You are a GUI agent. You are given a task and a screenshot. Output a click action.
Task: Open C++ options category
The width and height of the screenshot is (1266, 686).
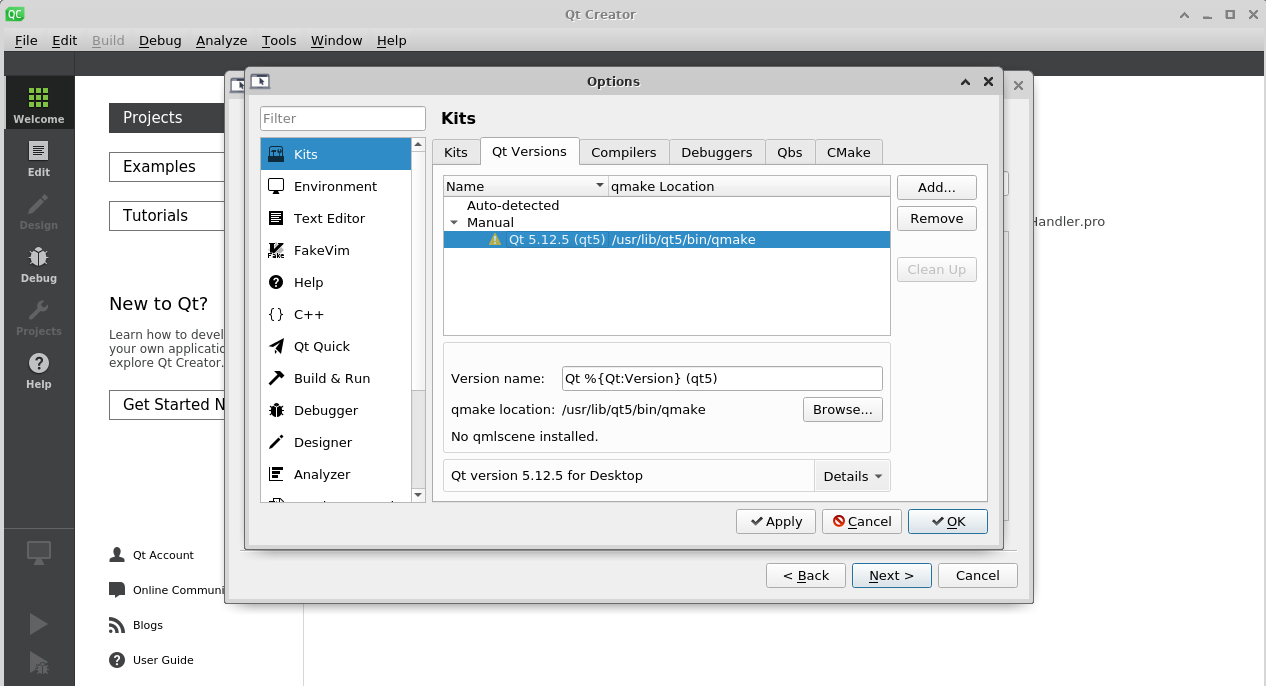pyautogui.click(x=336, y=314)
